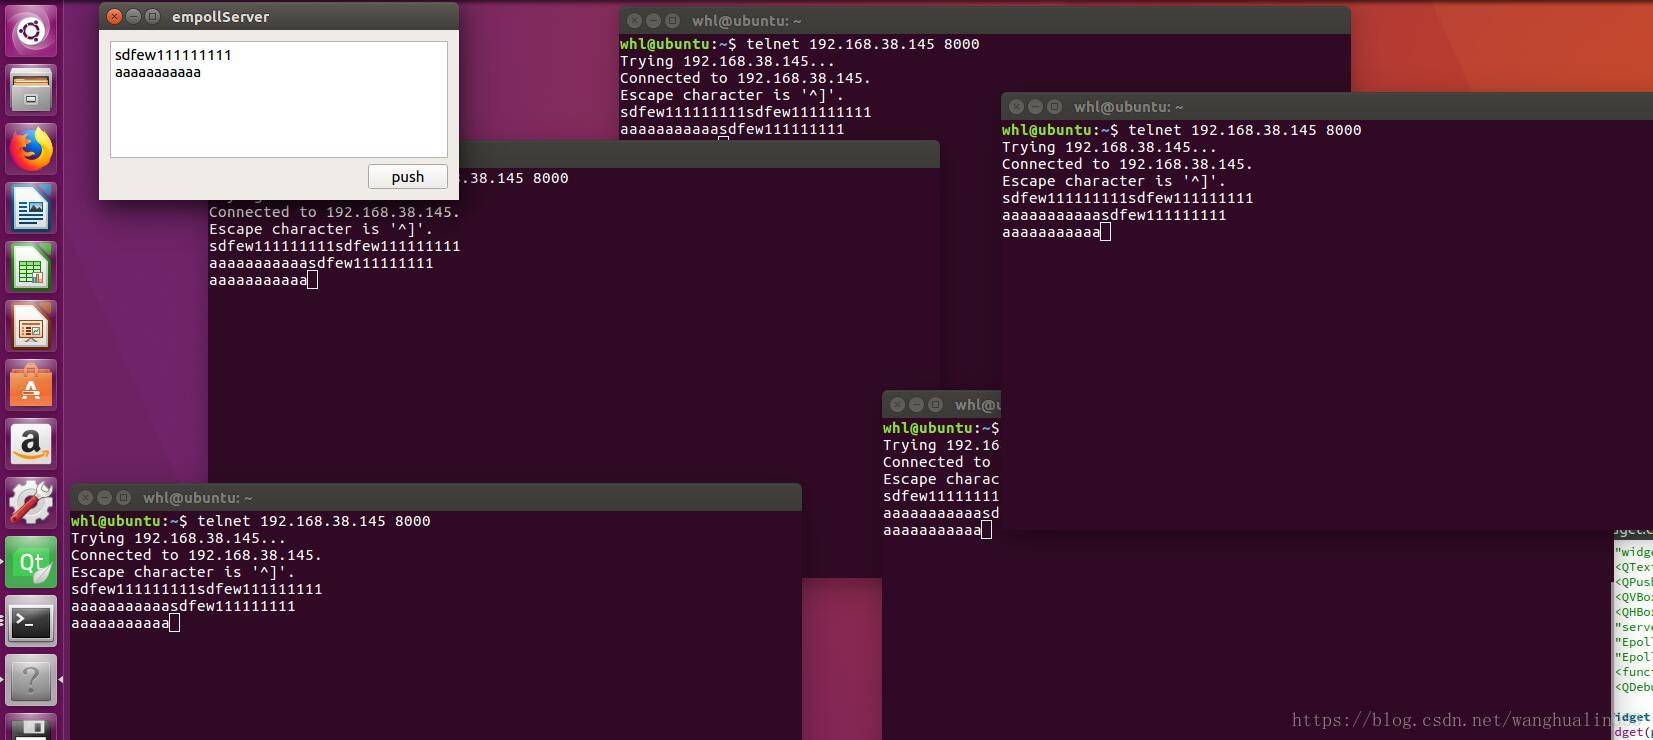Open LibreOffice Impress from the dock
Screen dimensions: 1653x740
click(31, 326)
